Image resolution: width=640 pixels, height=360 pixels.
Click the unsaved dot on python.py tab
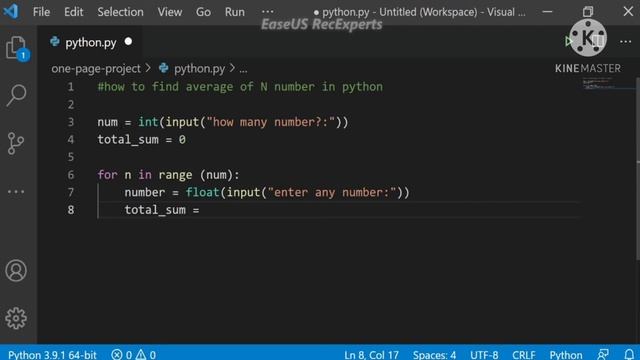(128, 42)
